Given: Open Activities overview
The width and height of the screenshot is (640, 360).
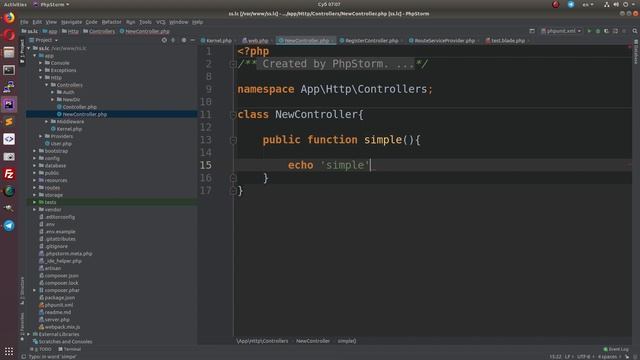Looking at the screenshot, I should (15, 4).
